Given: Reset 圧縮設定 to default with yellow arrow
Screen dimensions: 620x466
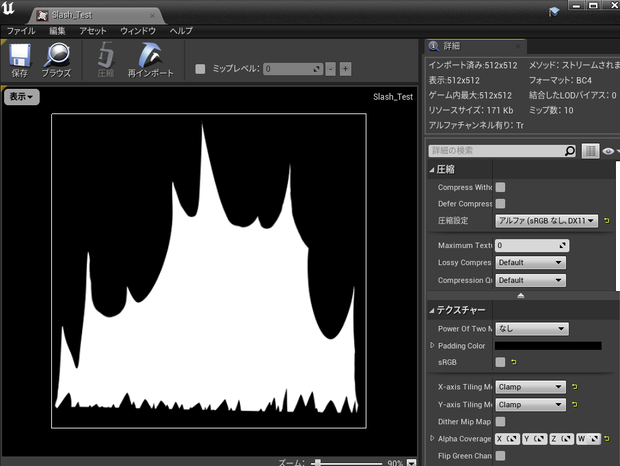Looking at the screenshot, I should pos(607,221).
